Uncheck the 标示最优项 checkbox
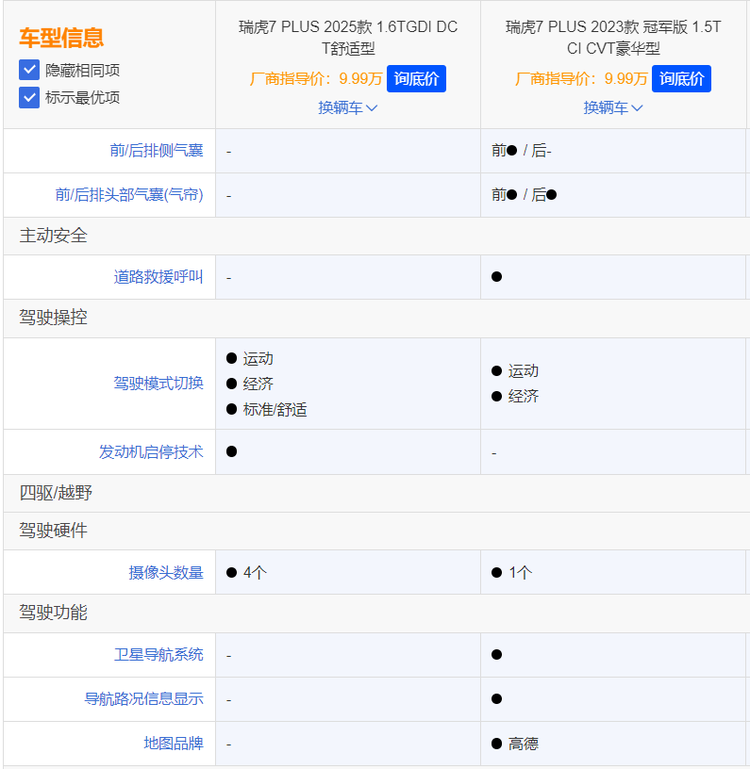 [29, 97]
